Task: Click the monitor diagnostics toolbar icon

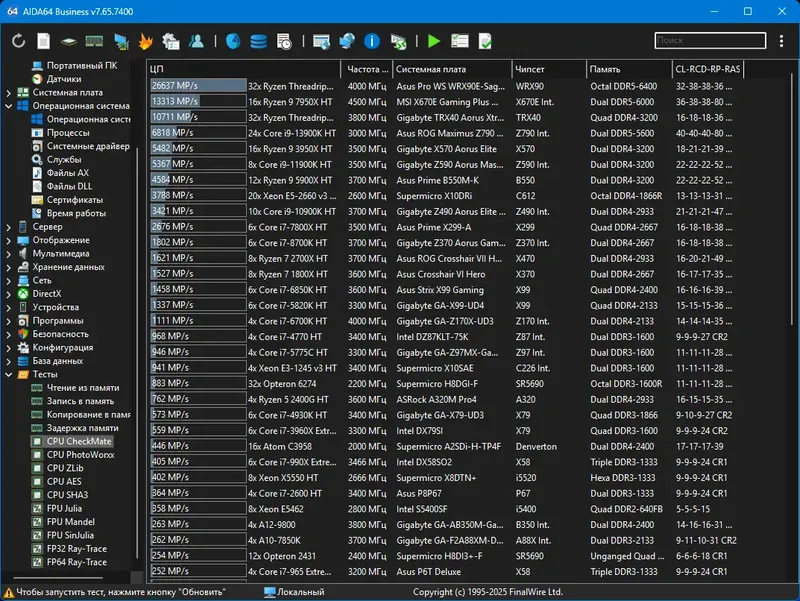Action: tap(121, 42)
